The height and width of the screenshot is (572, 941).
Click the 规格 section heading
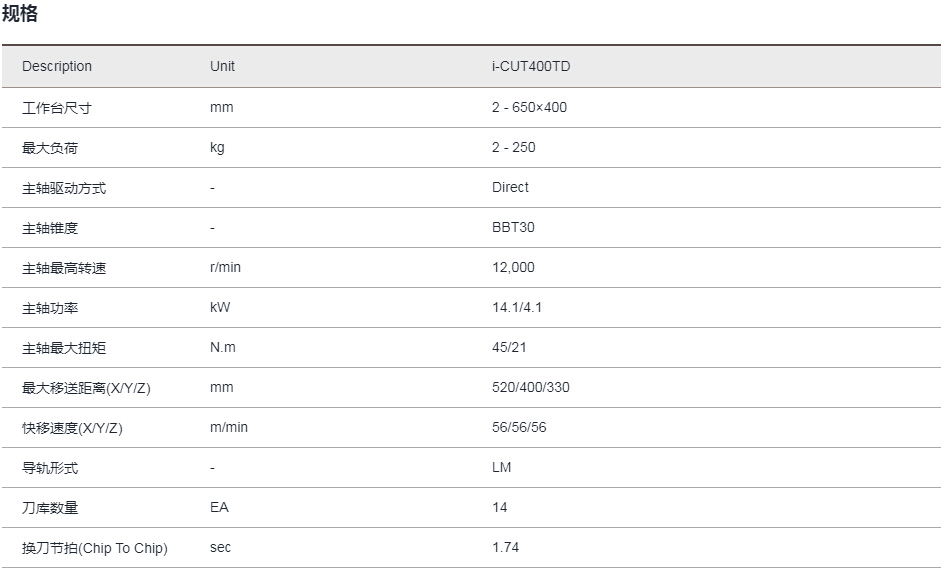20,13
